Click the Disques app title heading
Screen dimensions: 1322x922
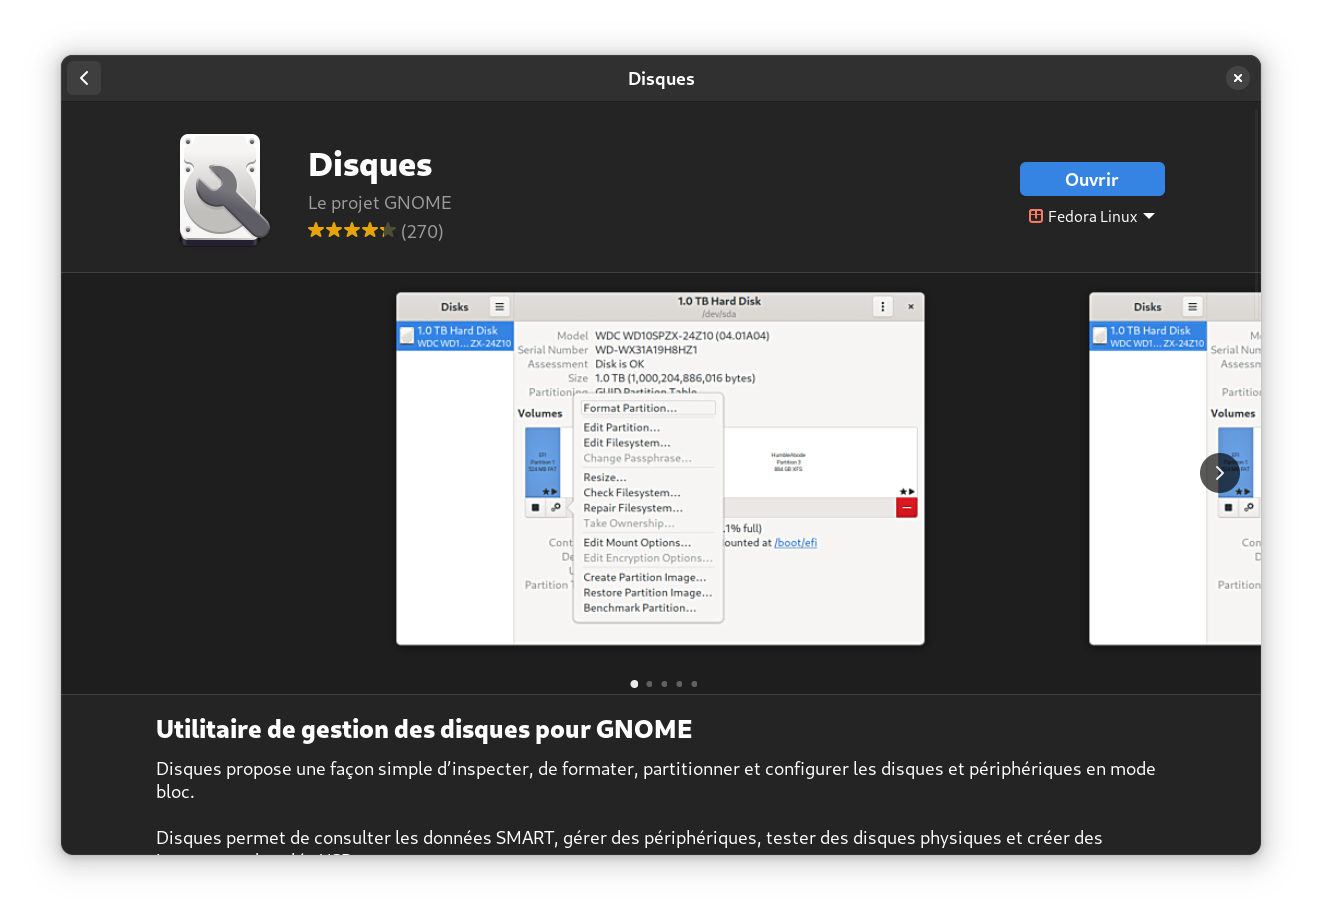tap(370, 164)
